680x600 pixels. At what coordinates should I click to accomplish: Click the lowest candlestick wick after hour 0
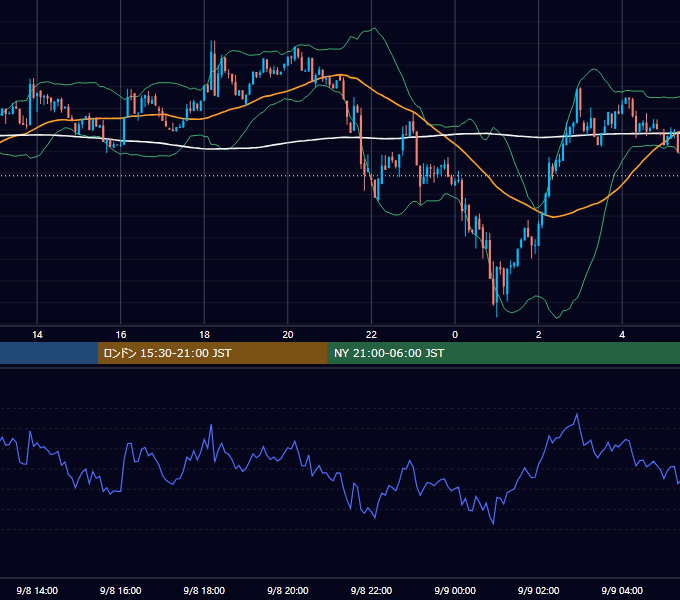click(x=497, y=310)
